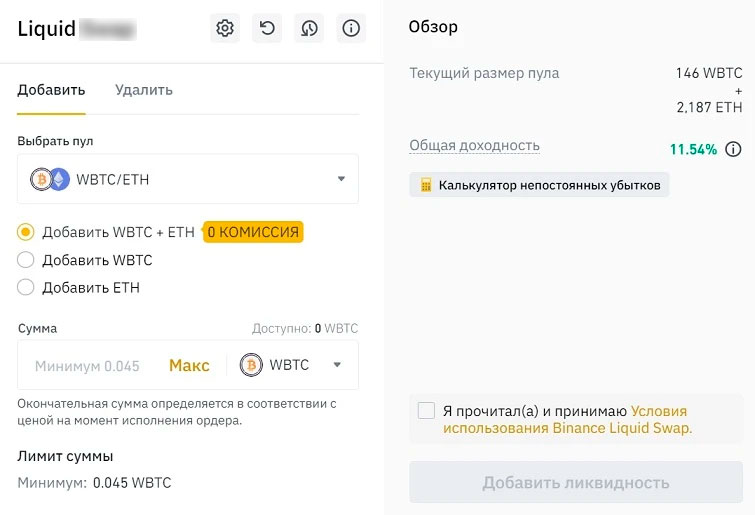Click the amount input field 'Минимум 0.045'

click(x=88, y=366)
